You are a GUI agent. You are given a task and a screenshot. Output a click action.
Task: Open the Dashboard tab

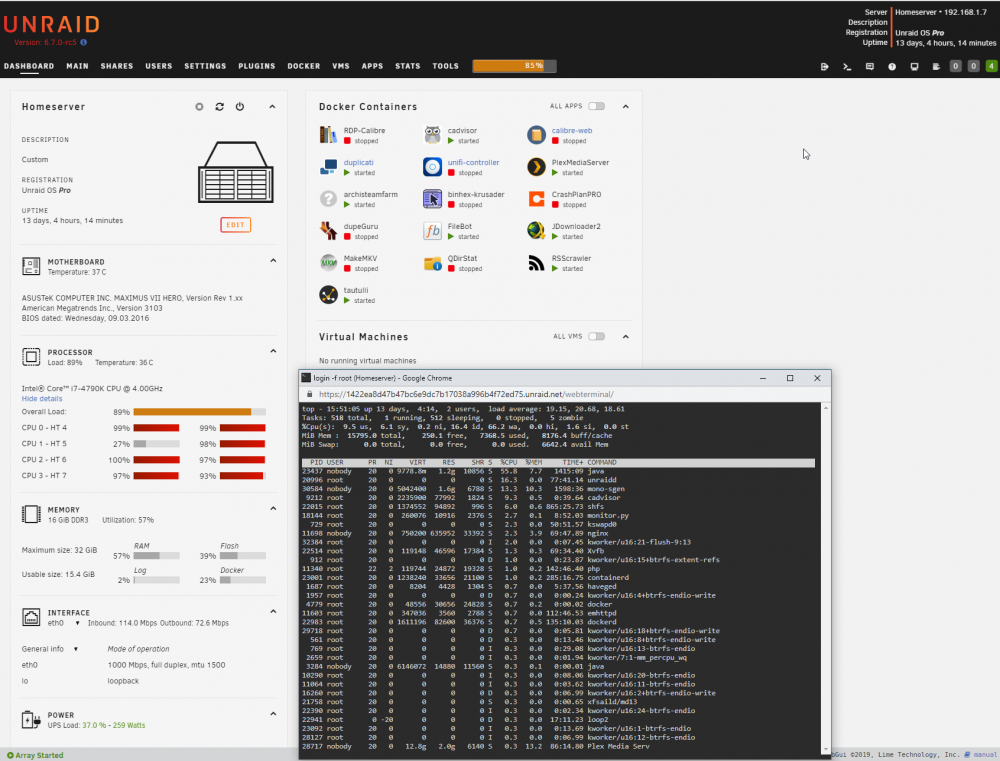[x=29, y=66]
